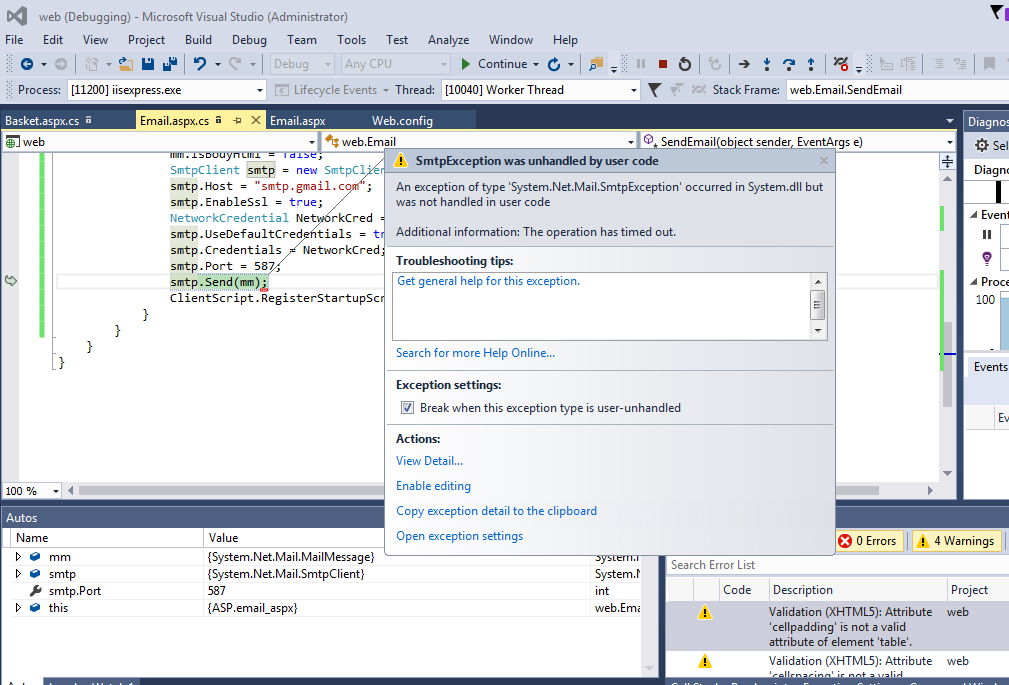Save the current file with the disk icon
Viewport: 1009px width, 685px height.
[148, 64]
